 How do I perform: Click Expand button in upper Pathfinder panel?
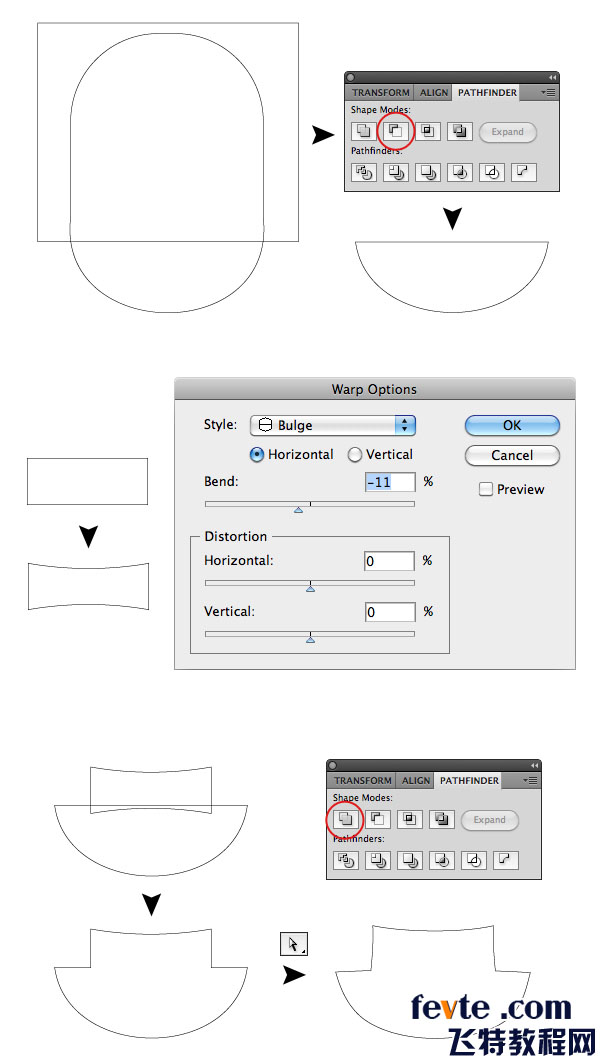[x=508, y=132]
